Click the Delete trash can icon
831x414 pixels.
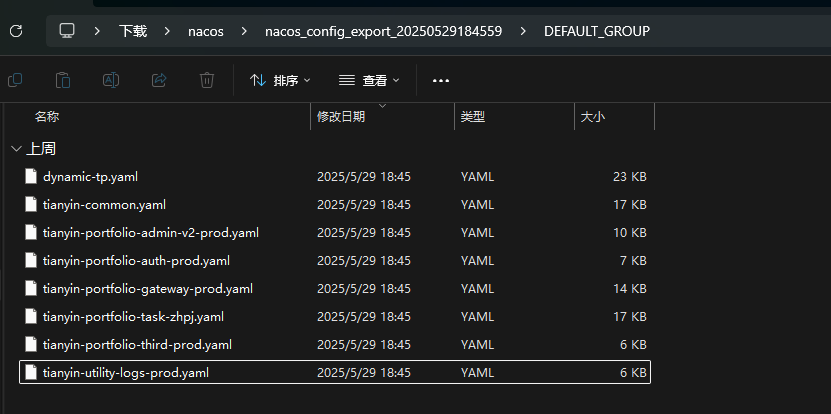[207, 80]
